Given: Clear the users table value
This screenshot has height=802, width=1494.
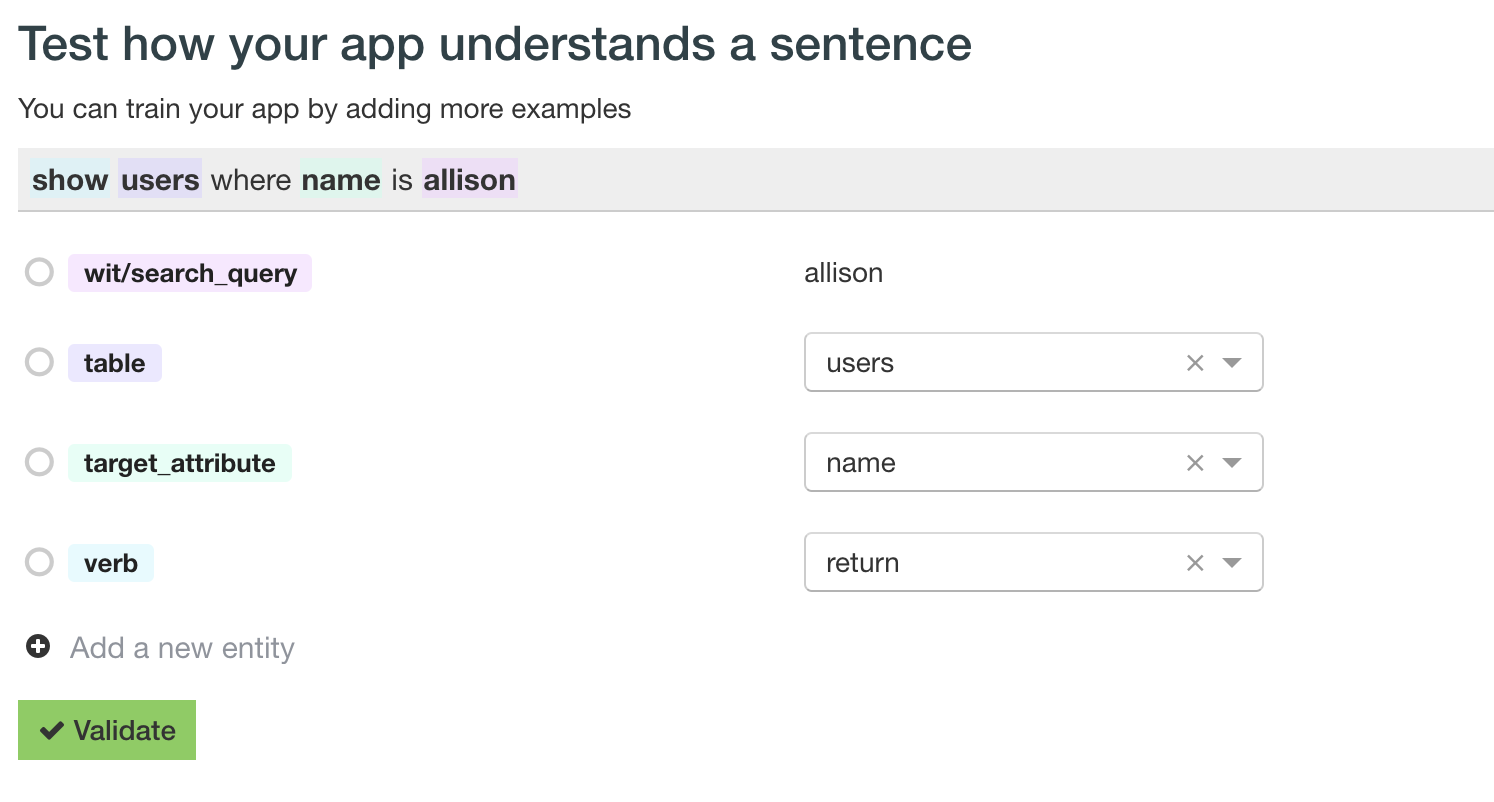Looking at the screenshot, I should pyautogui.click(x=1195, y=363).
